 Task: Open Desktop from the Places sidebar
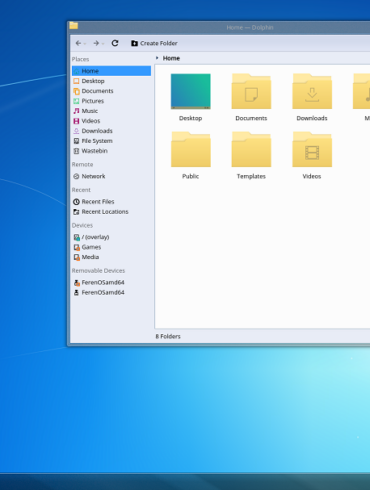(111, 81)
